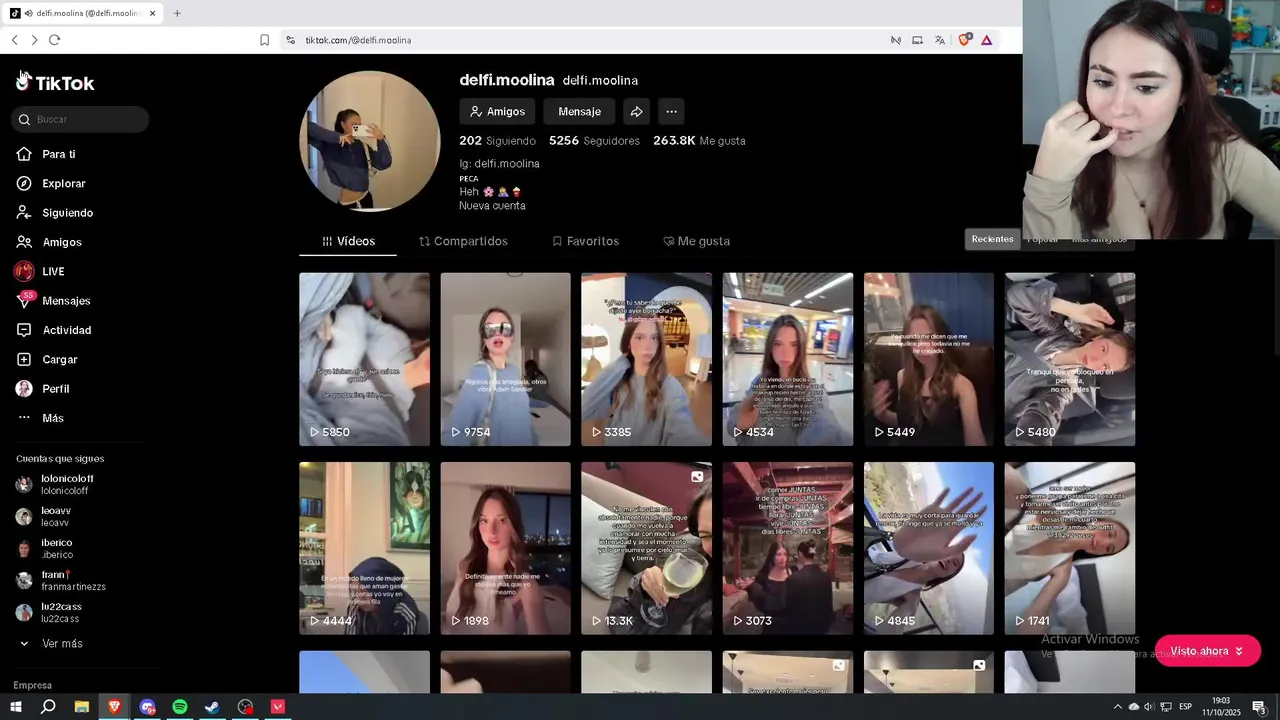Open the video with 4444 views
This screenshot has height=720, width=1280.
tap(364, 548)
